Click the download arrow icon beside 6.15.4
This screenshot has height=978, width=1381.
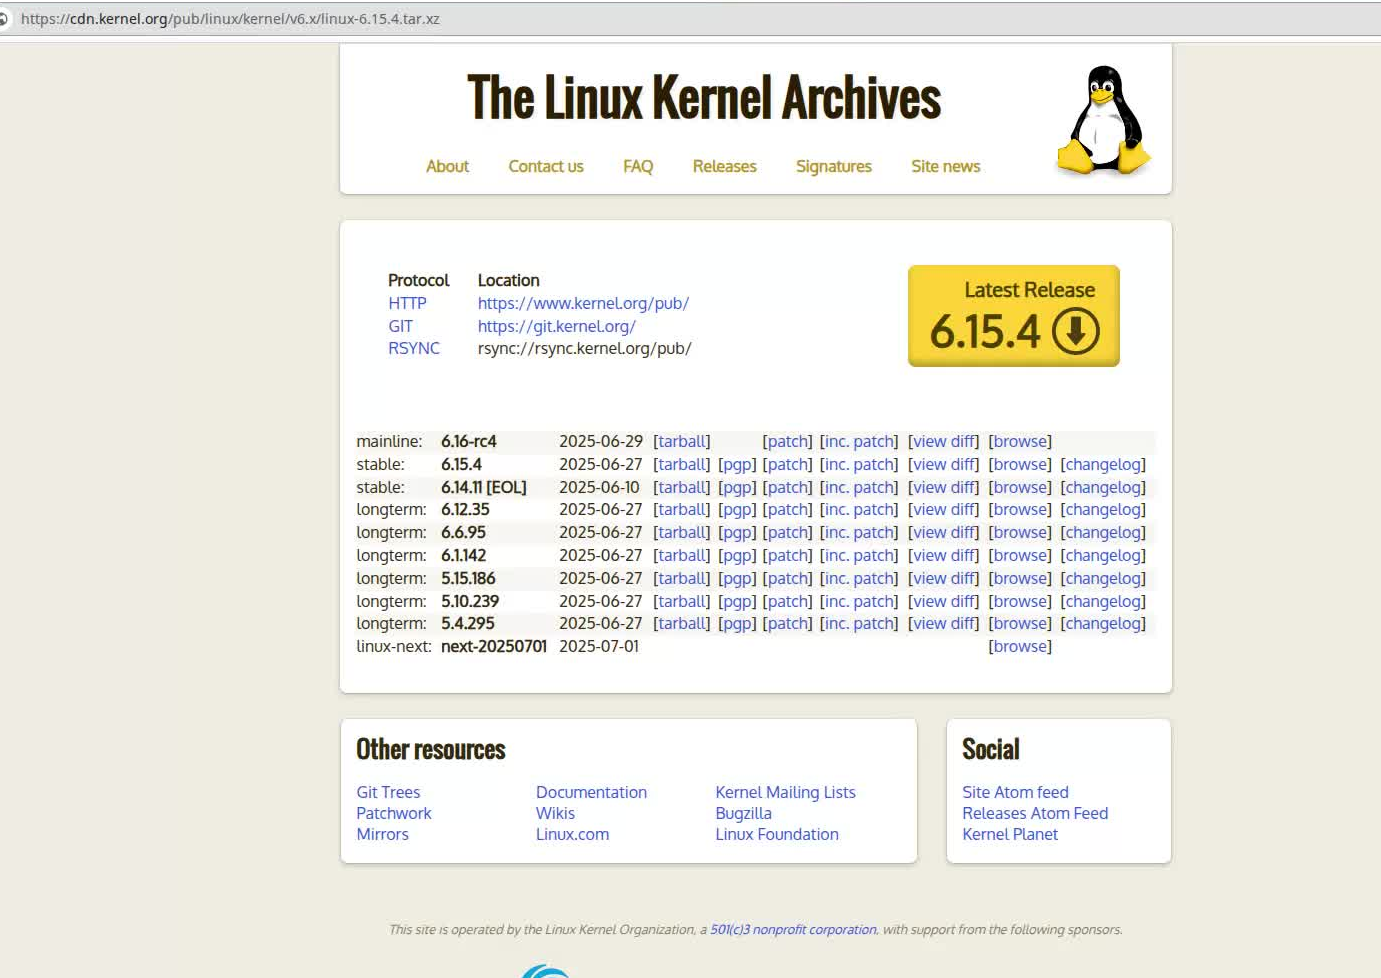[1076, 332]
